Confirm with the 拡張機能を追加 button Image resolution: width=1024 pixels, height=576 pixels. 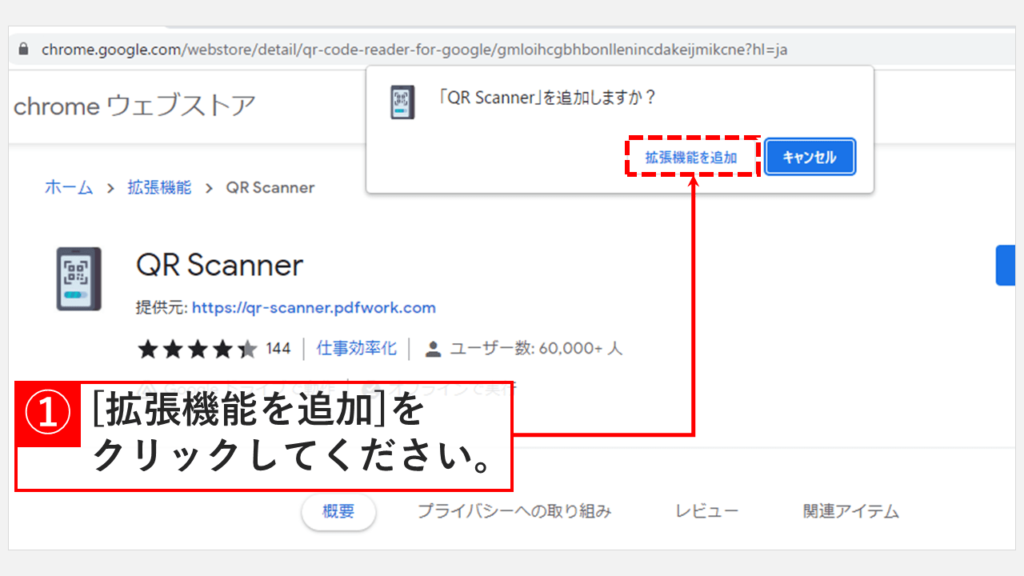(x=691, y=157)
